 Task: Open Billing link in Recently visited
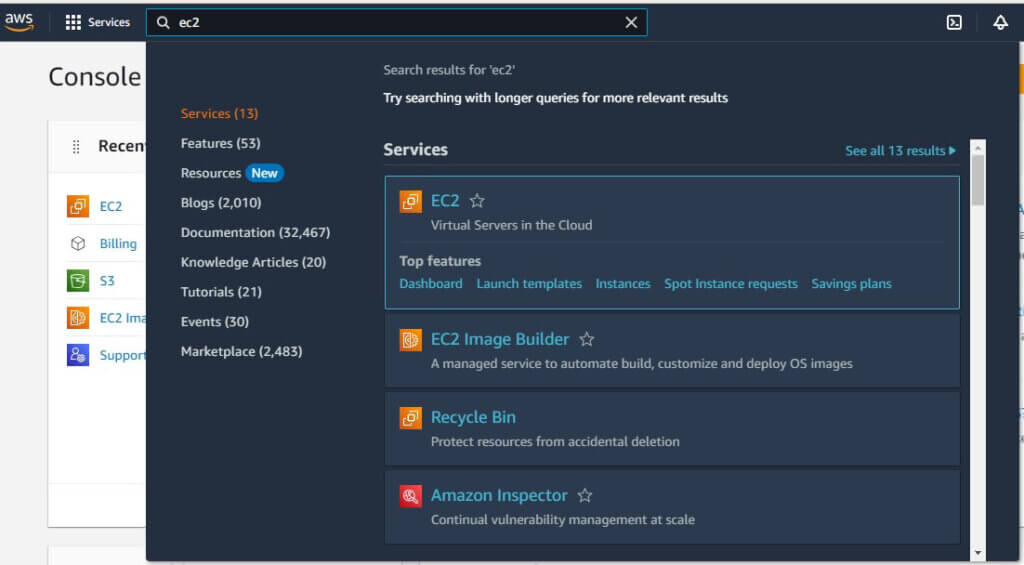(x=118, y=244)
